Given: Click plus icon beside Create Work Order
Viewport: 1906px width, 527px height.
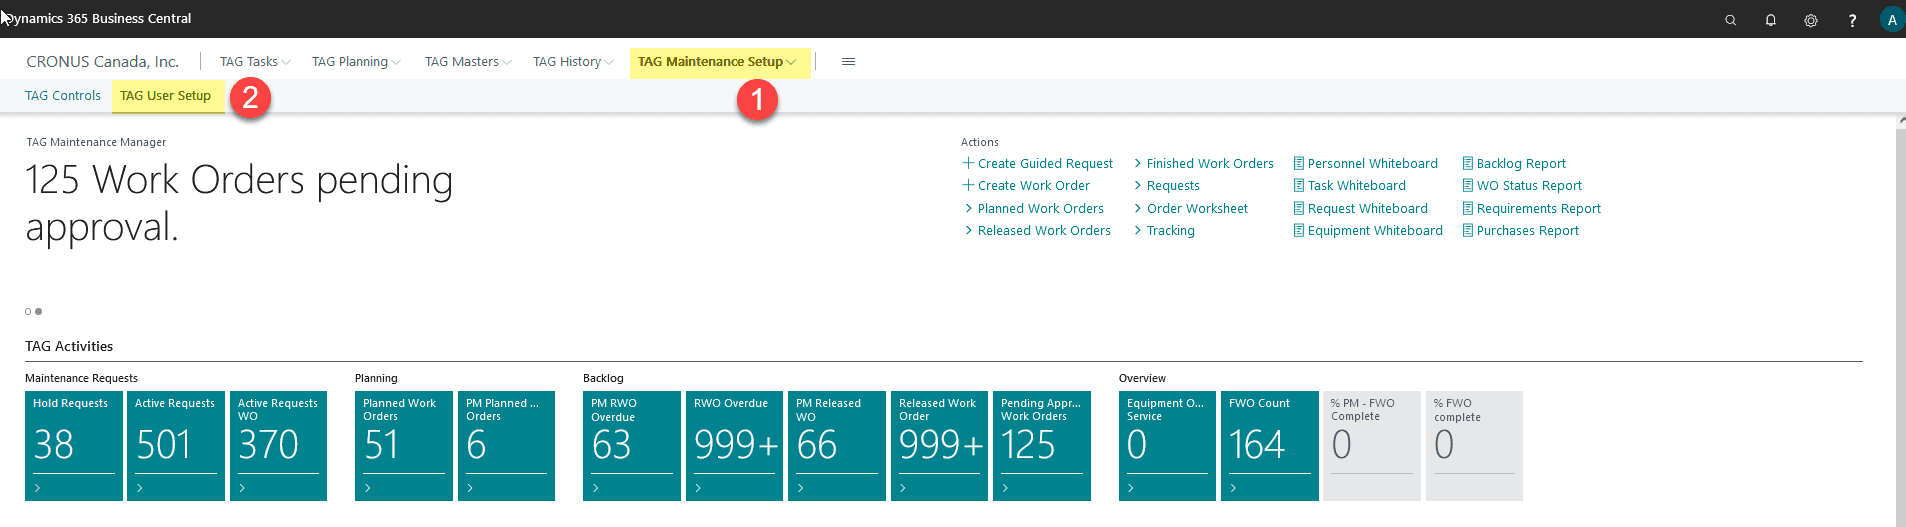Looking at the screenshot, I should [x=968, y=185].
